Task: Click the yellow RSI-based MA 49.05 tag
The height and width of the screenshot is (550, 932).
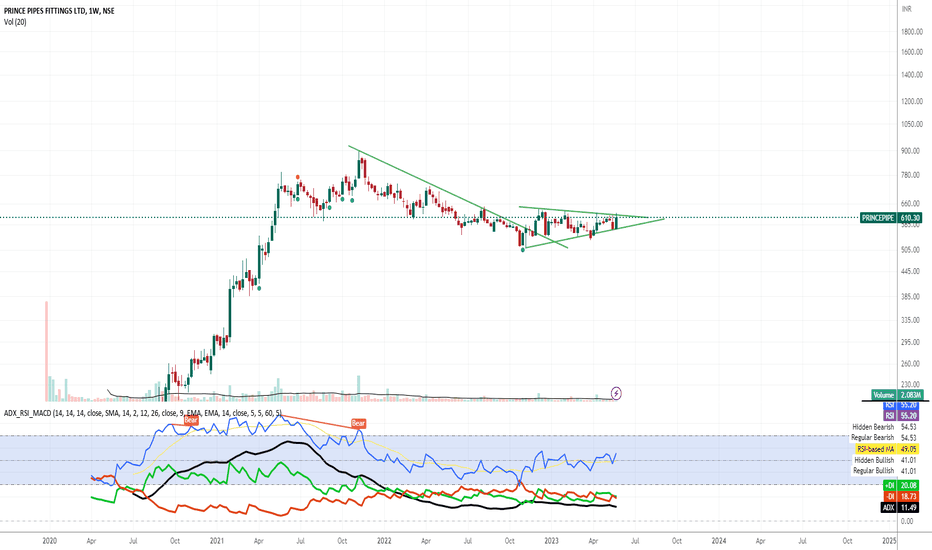Action: (x=887, y=449)
